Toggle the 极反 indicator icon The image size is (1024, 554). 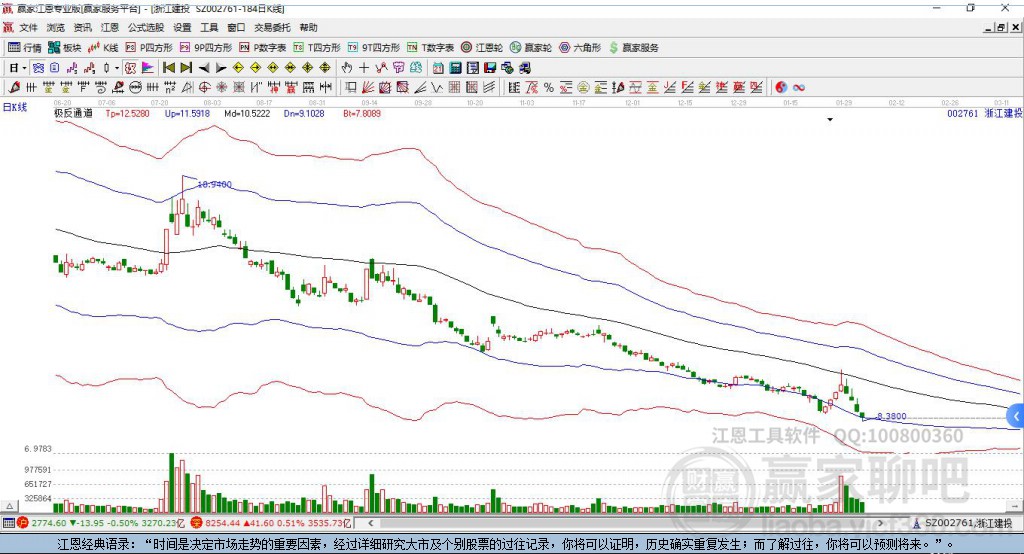[131, 68]
